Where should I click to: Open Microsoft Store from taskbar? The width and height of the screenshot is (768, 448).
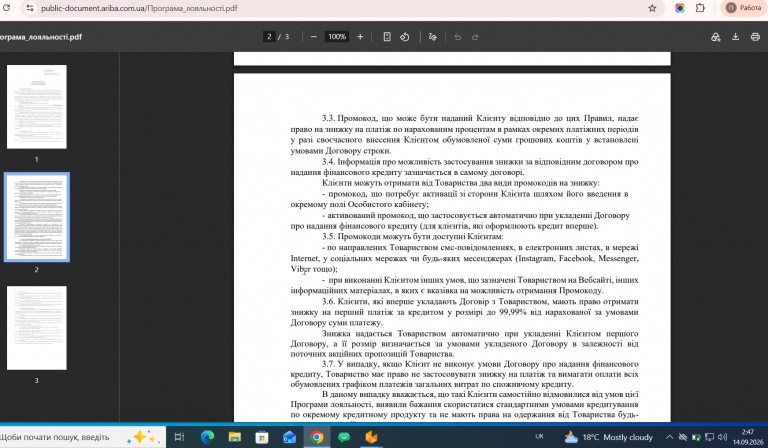tap(262, 437)
